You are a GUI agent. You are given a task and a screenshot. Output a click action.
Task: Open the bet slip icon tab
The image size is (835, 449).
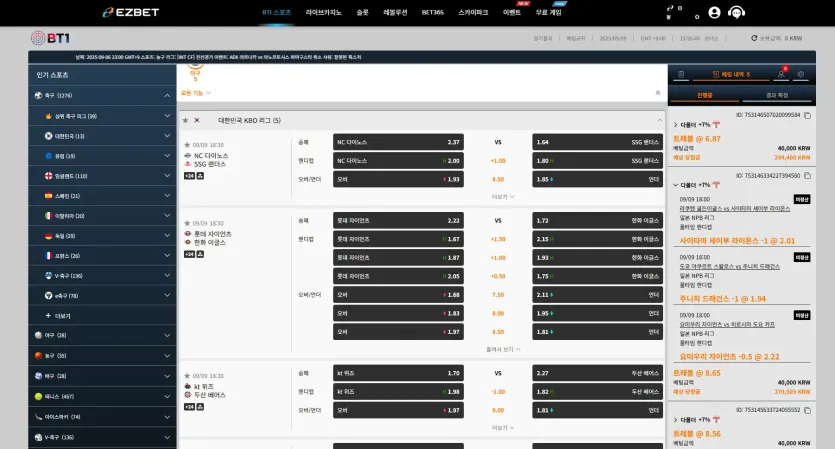pyautogui.click(x=681, y=75)
